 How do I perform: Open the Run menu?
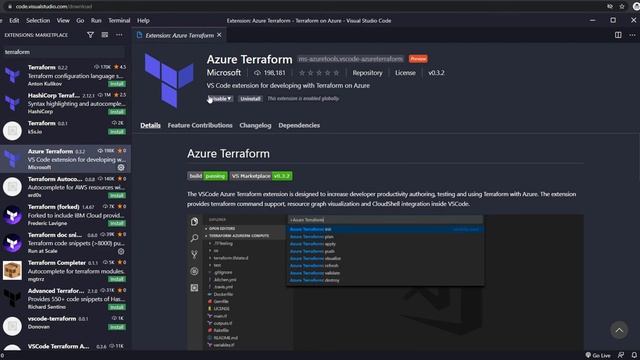pos(96,20)
